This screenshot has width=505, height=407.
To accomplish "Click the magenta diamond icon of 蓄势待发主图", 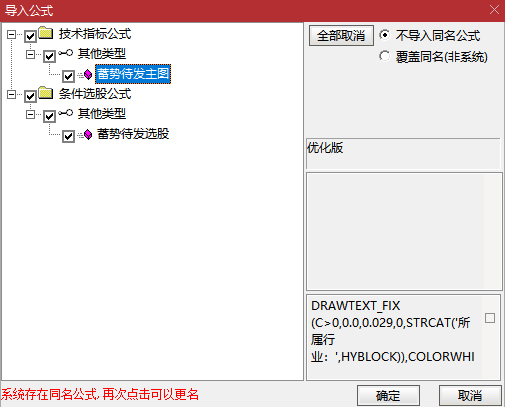I will [x=88, y=74].
